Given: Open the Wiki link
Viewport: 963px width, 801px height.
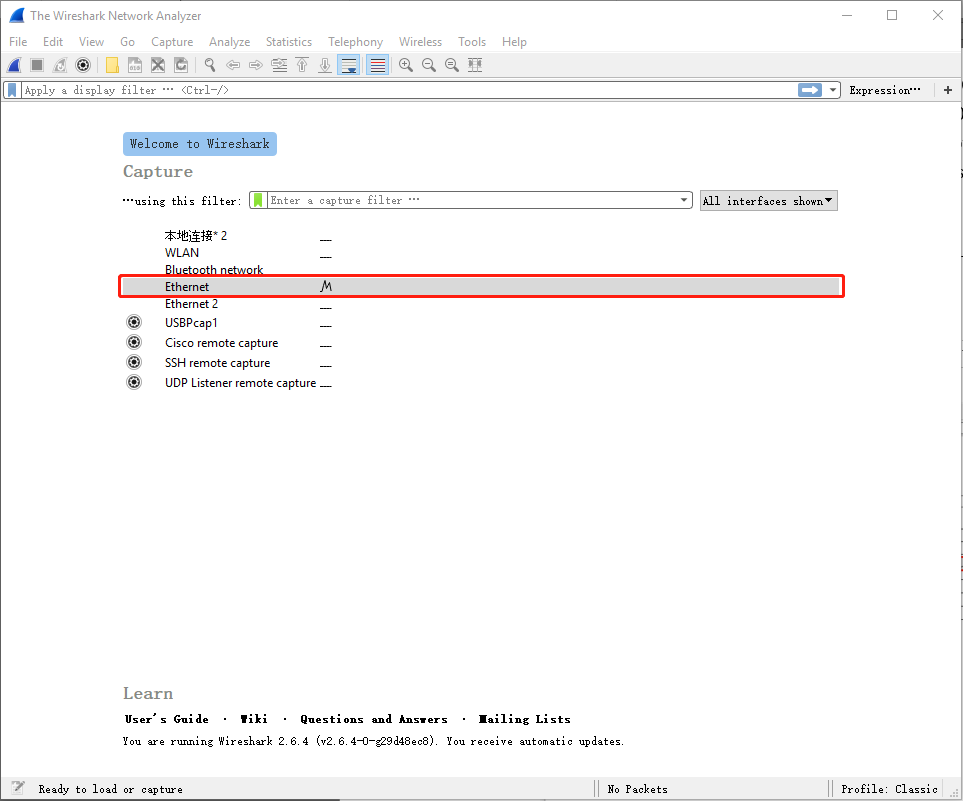Looking at the screenshot, I should tap(254, 719).
